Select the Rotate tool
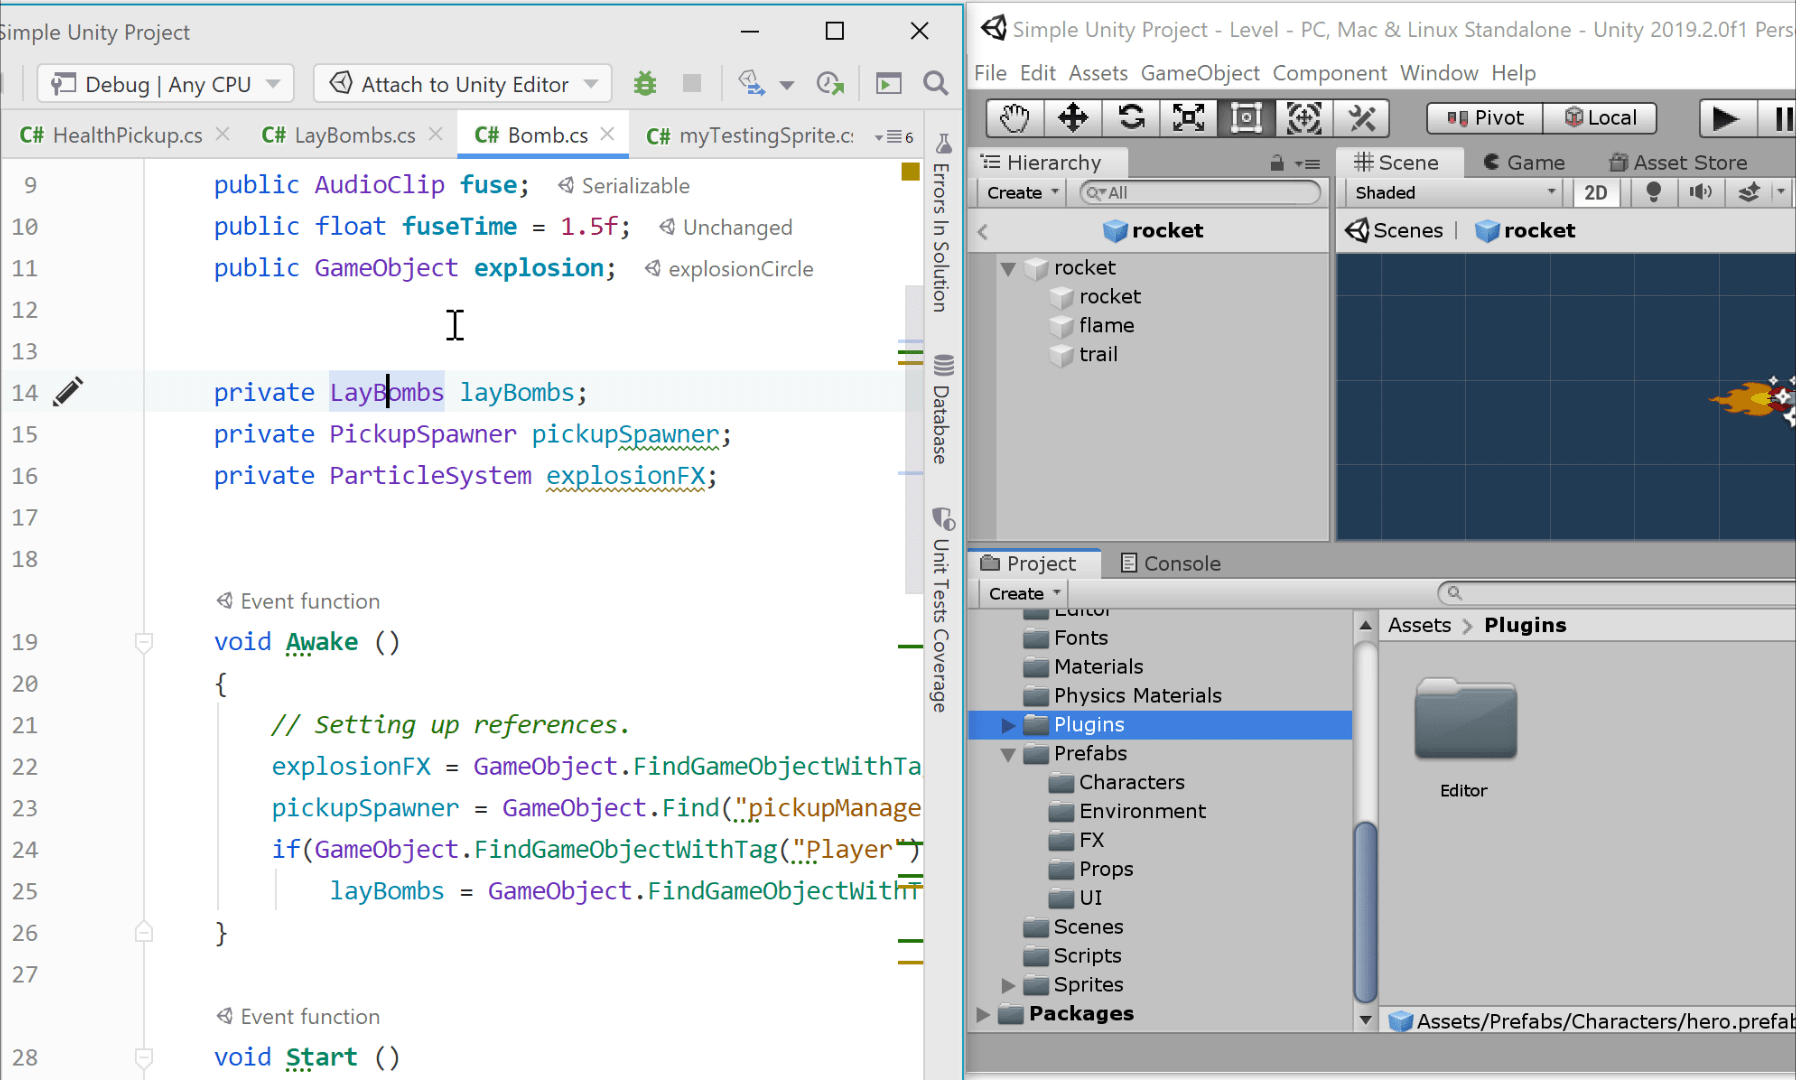Image resolution: width=1796 pixels, height=1080 pixels. click(1131, 117)
